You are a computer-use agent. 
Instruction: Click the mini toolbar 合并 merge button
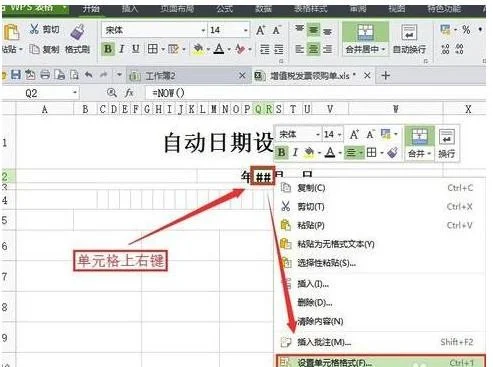(419, 144)
